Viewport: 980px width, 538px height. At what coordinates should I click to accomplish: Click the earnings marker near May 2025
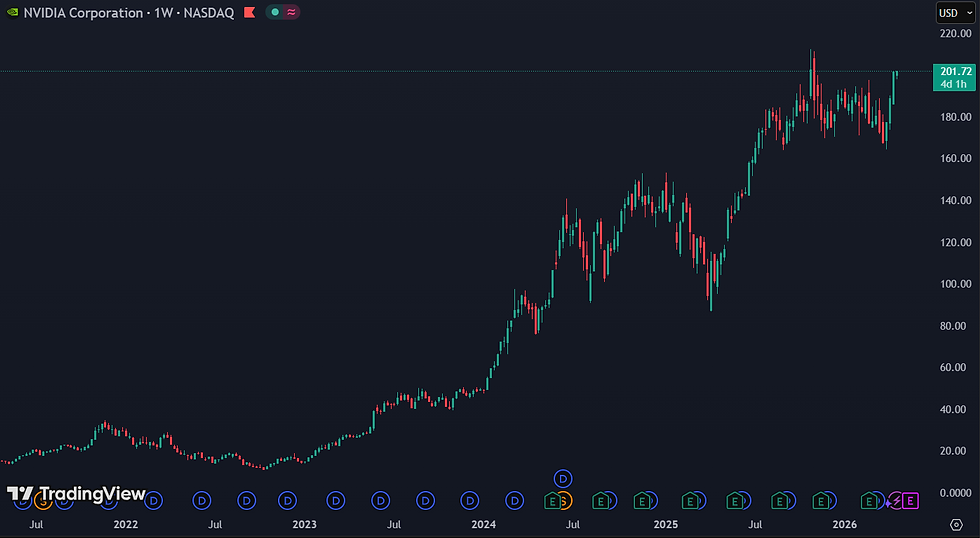click(734, 501)
